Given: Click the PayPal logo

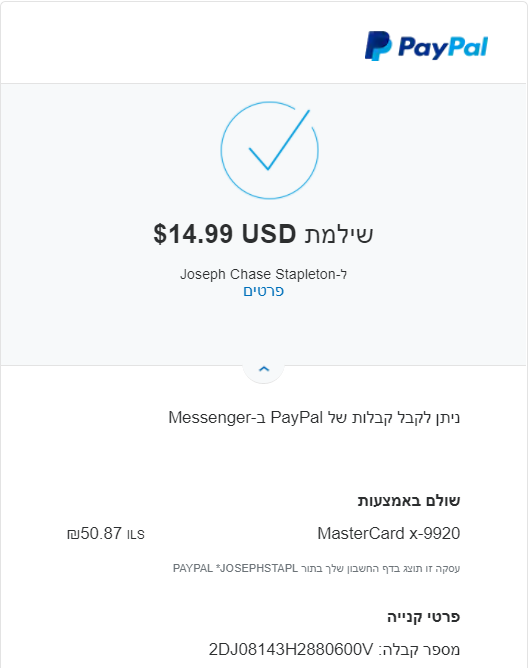Looking at the screenshot, I should 426,46.
